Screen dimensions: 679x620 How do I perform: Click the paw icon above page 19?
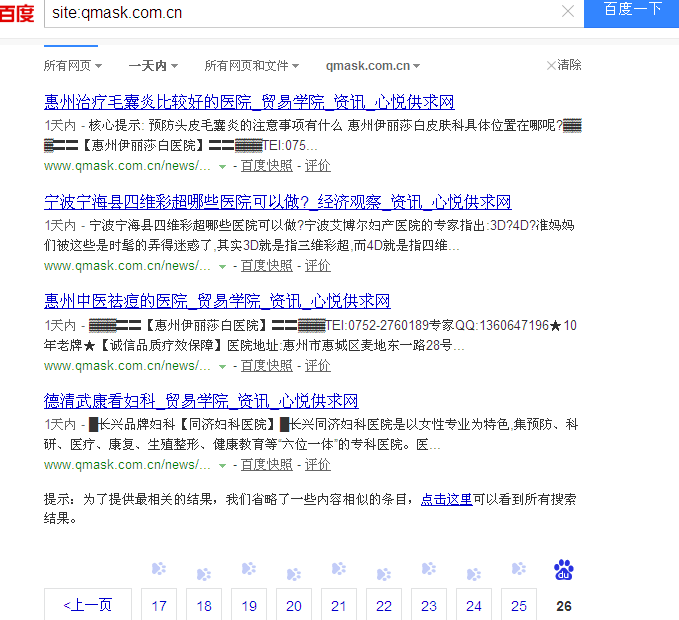249,568
